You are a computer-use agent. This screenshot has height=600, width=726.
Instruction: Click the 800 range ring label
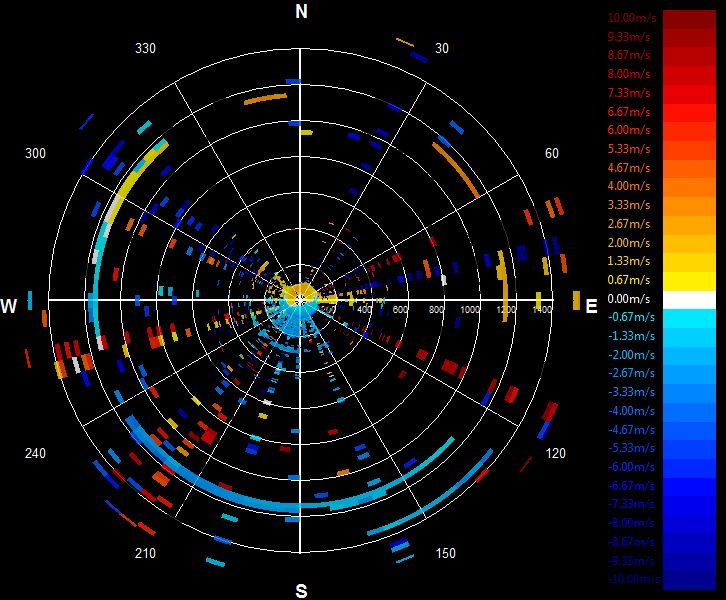pos(436,309)
